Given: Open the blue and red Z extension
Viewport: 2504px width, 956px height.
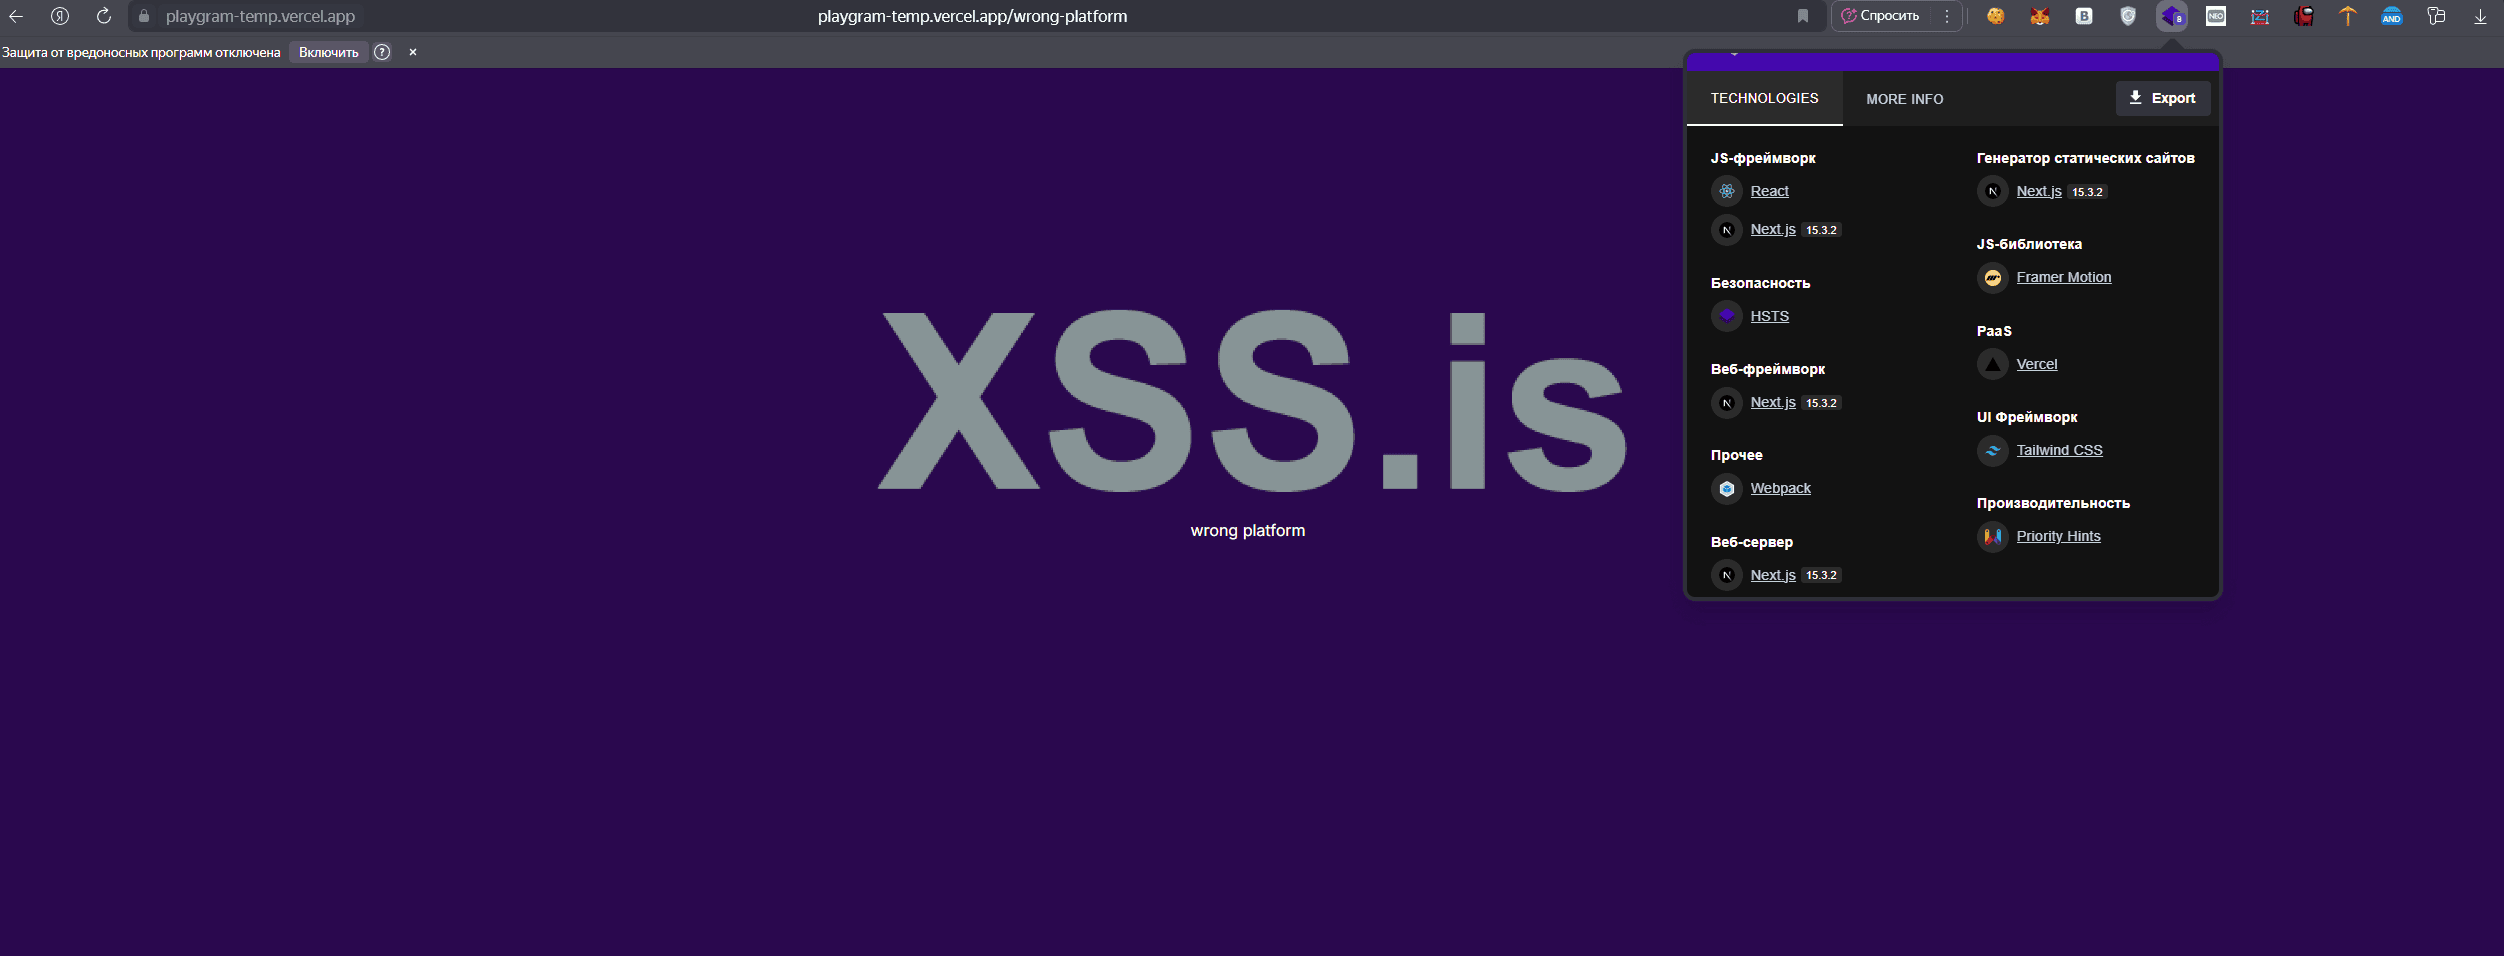Looking at the screenshot, I should coord(2260,16).
